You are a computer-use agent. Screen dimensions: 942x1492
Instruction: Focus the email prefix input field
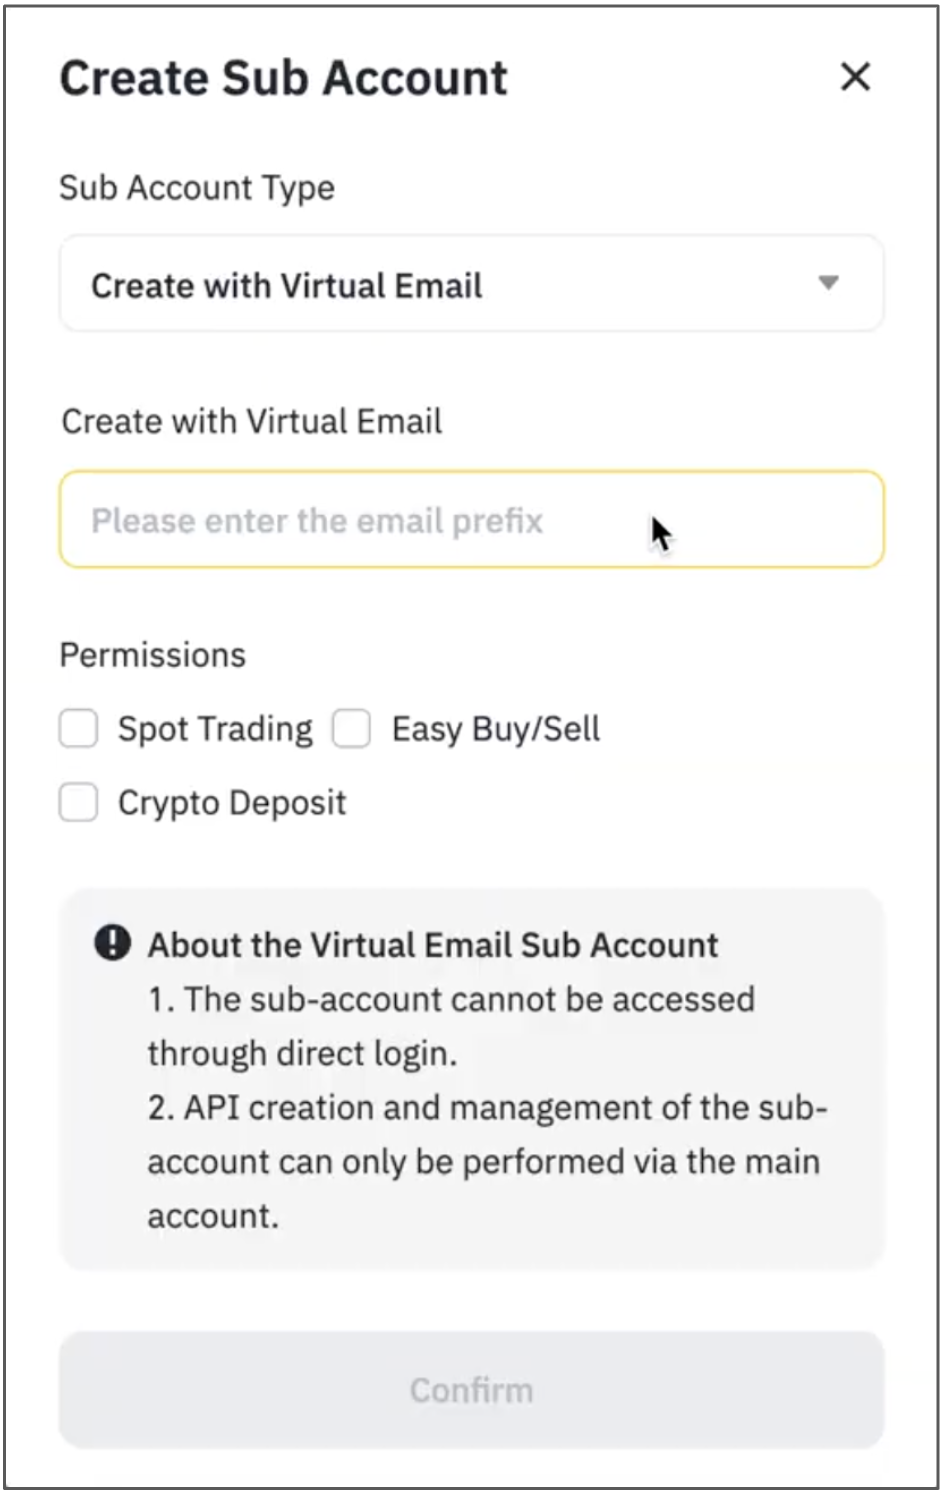pos(470,520)
